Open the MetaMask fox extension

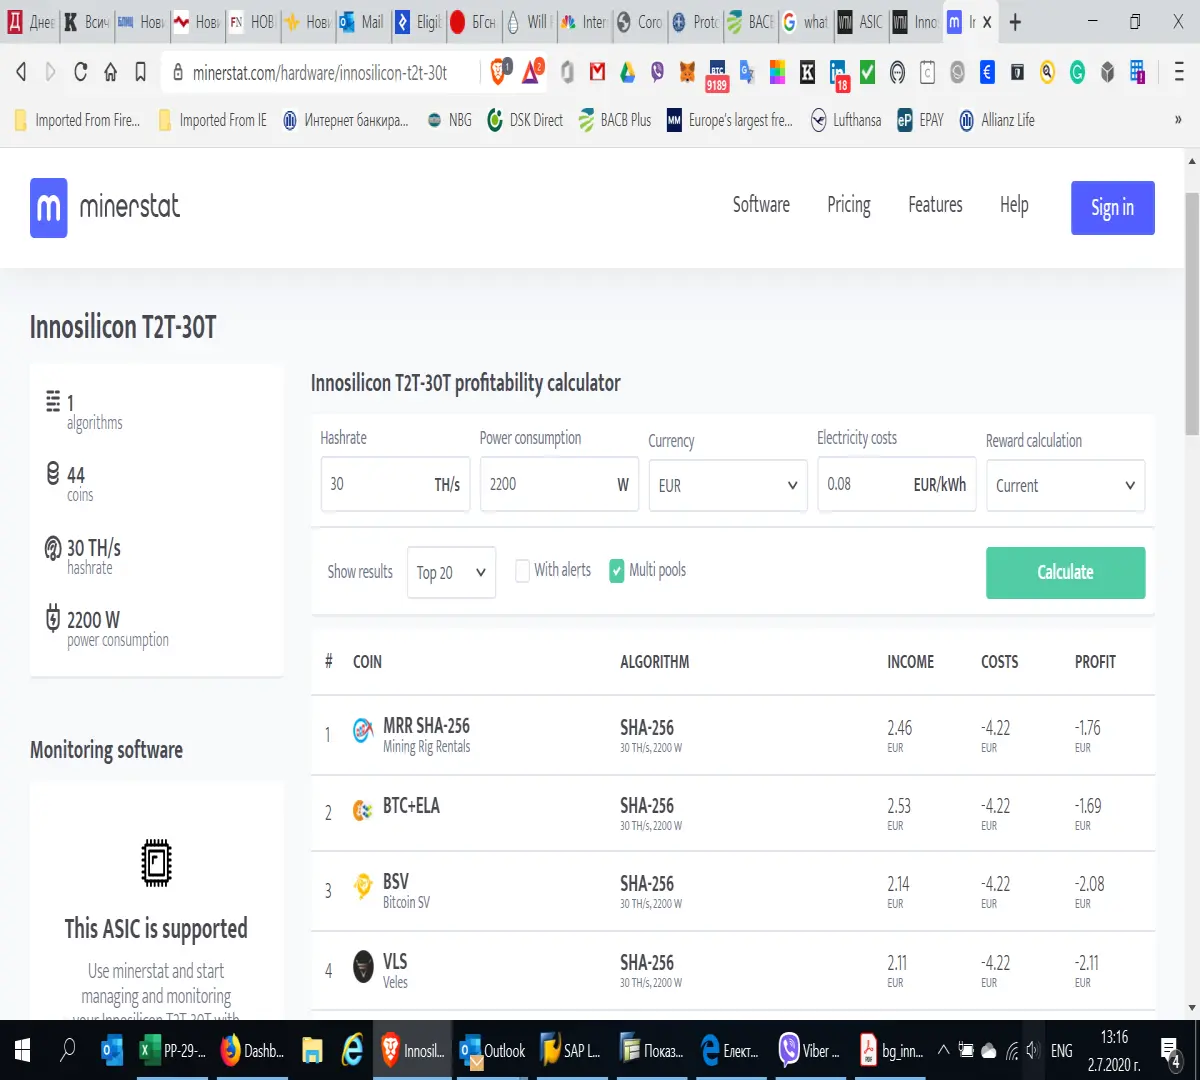[x=687, y=72]
